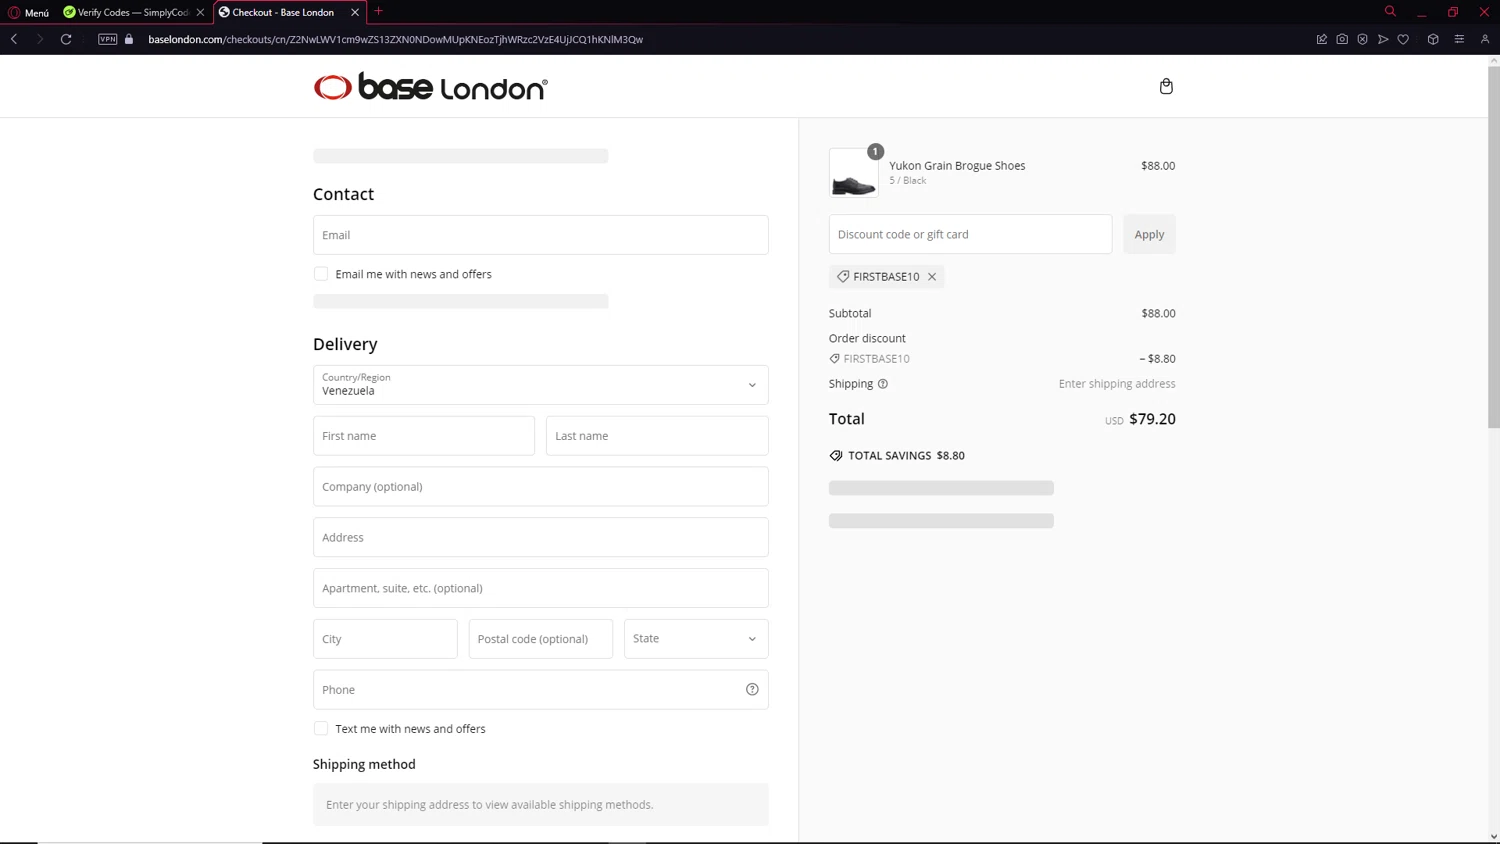1500x844 pixels.
Task: Click the Subtotal value $88.00
Action: coord(1158,313)
